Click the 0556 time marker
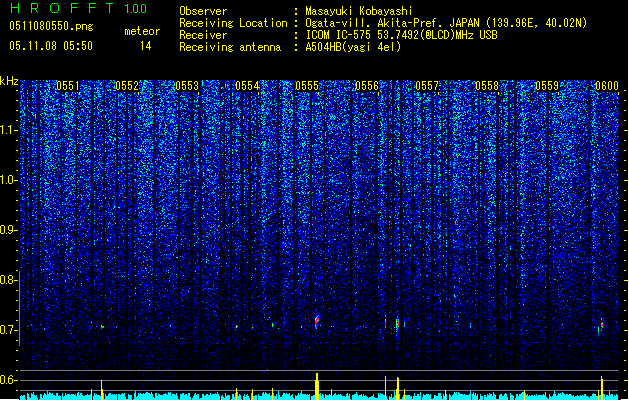Viewport: 629px width, 400px height. 367,86
